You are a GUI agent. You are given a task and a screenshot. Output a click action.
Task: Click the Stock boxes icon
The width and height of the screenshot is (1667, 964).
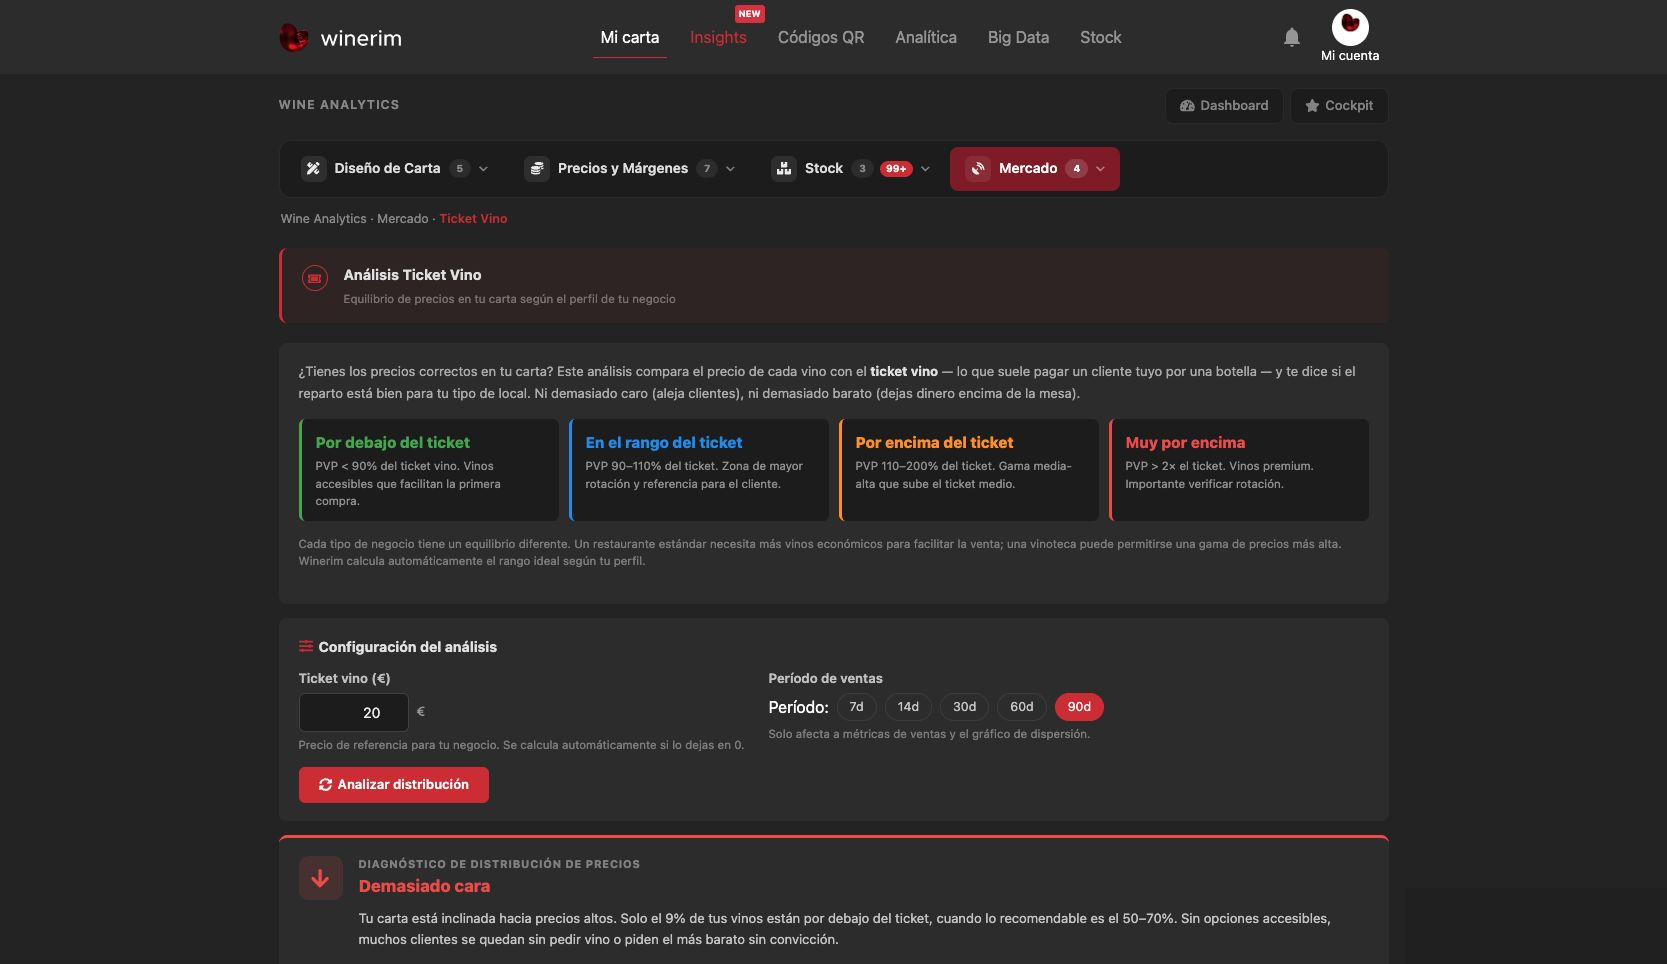coord(784,169)
